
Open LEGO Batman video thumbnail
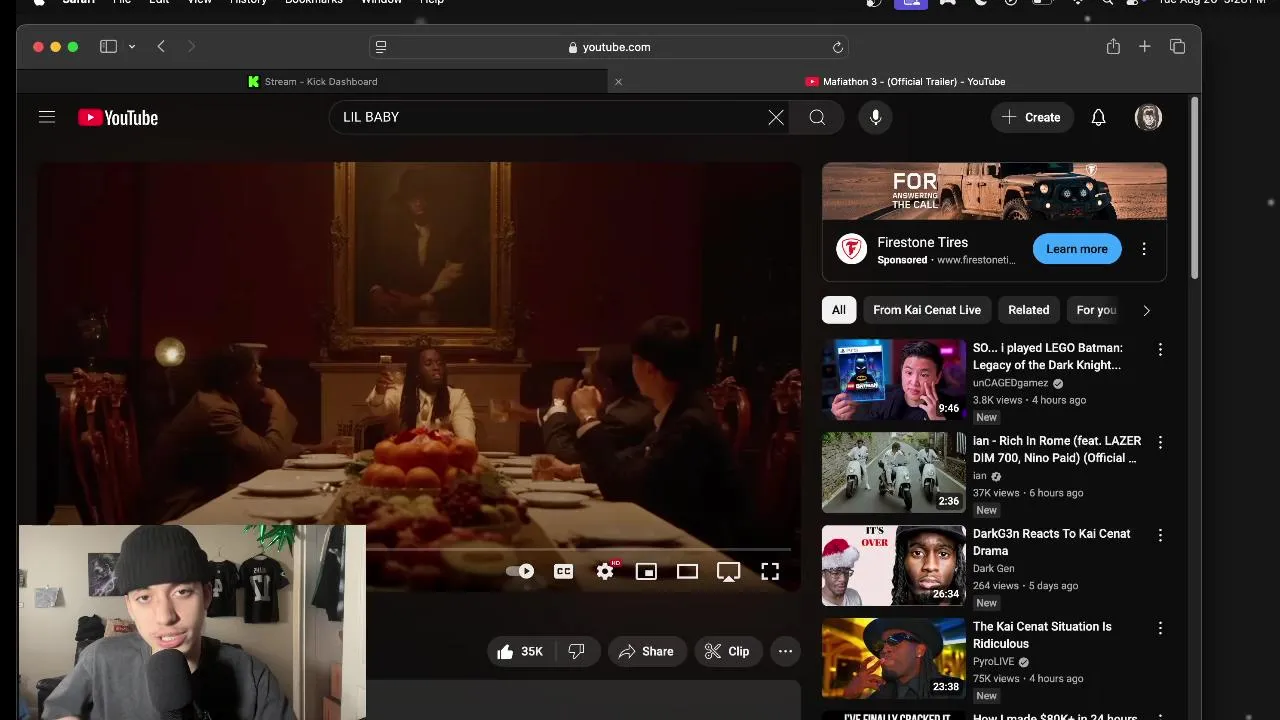point(894,380)
